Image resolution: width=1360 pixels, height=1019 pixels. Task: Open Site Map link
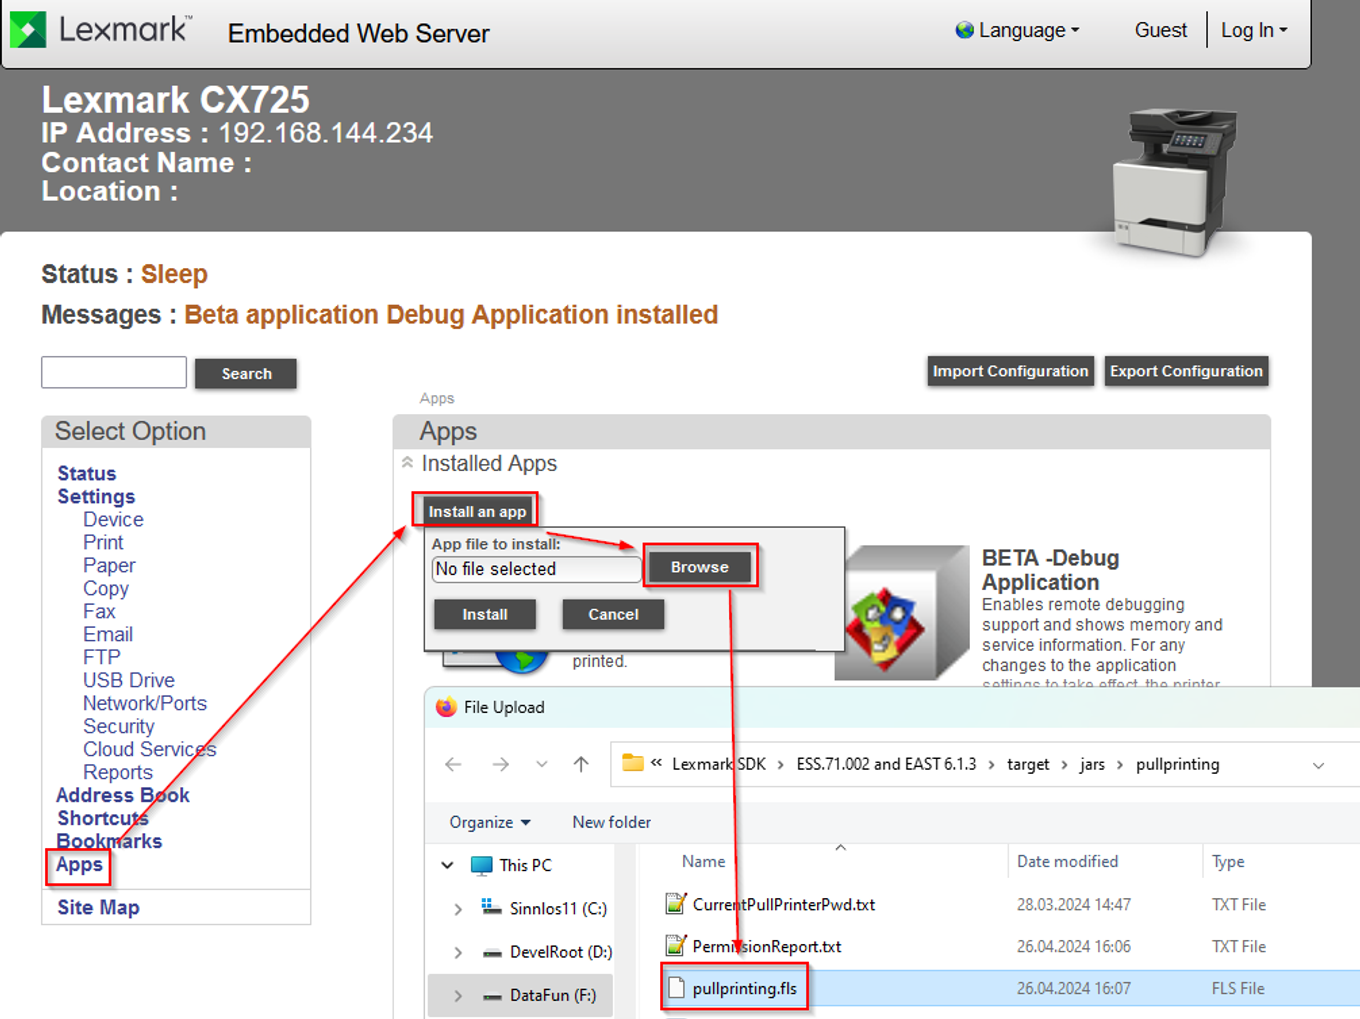click(98, 907)
